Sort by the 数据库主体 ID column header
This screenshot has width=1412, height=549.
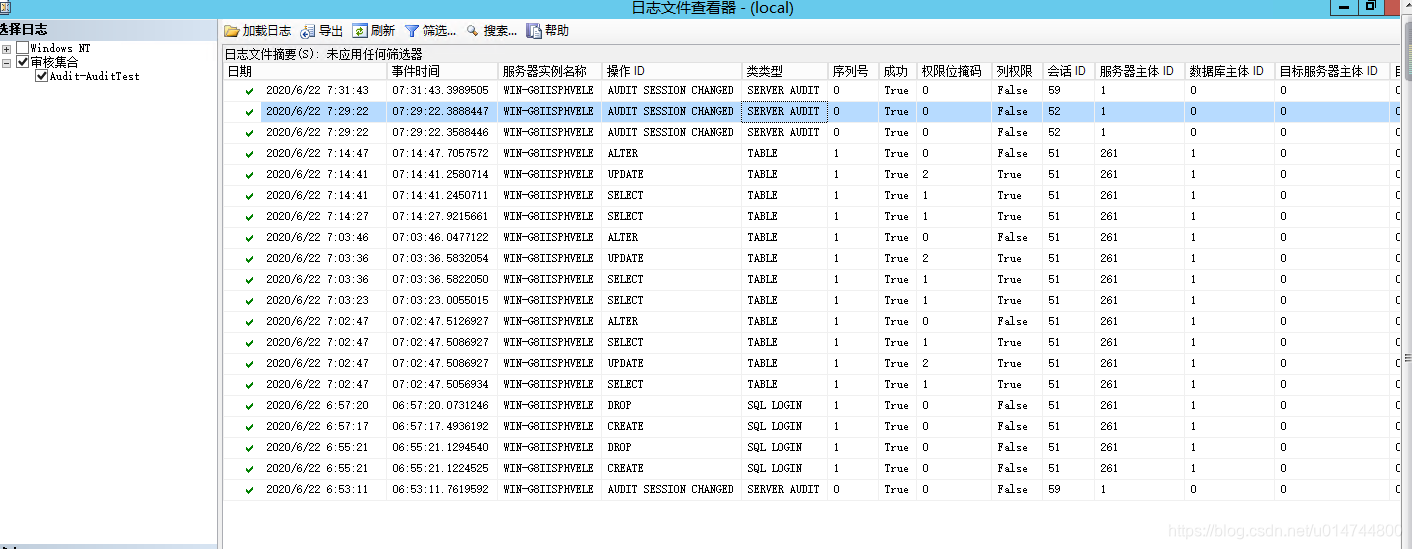click(x=1230, y=72)
